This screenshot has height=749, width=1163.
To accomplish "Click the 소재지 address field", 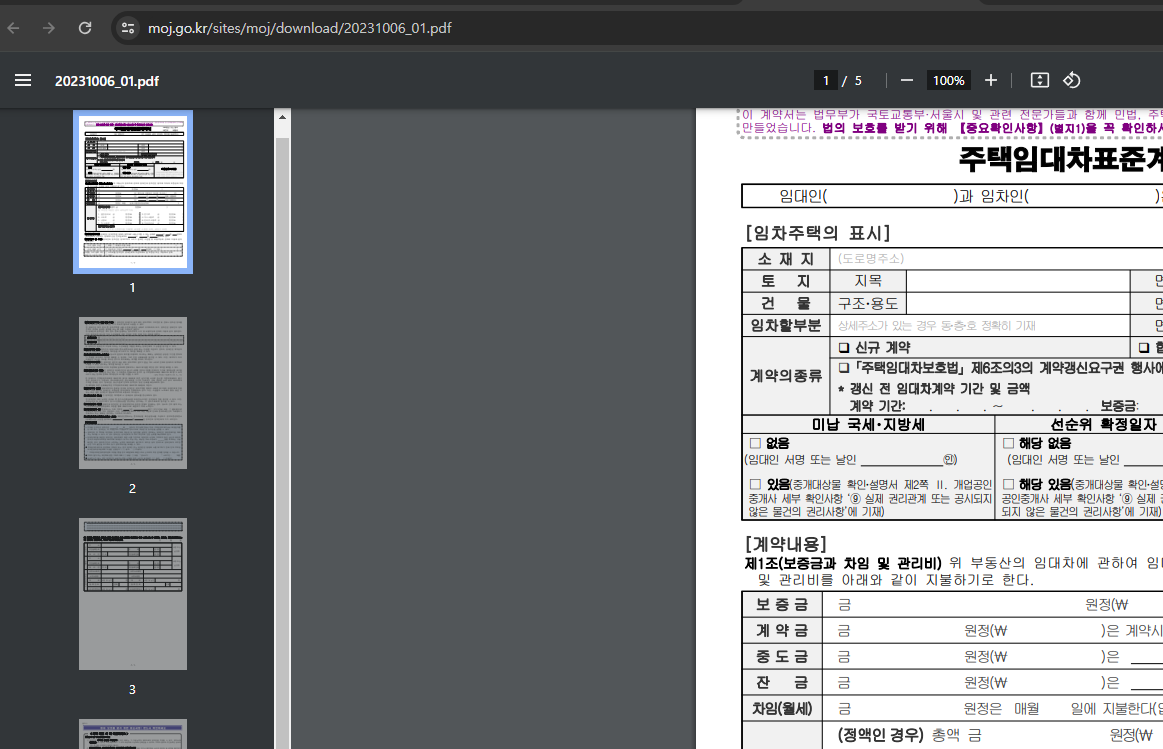I will point(996,259).
